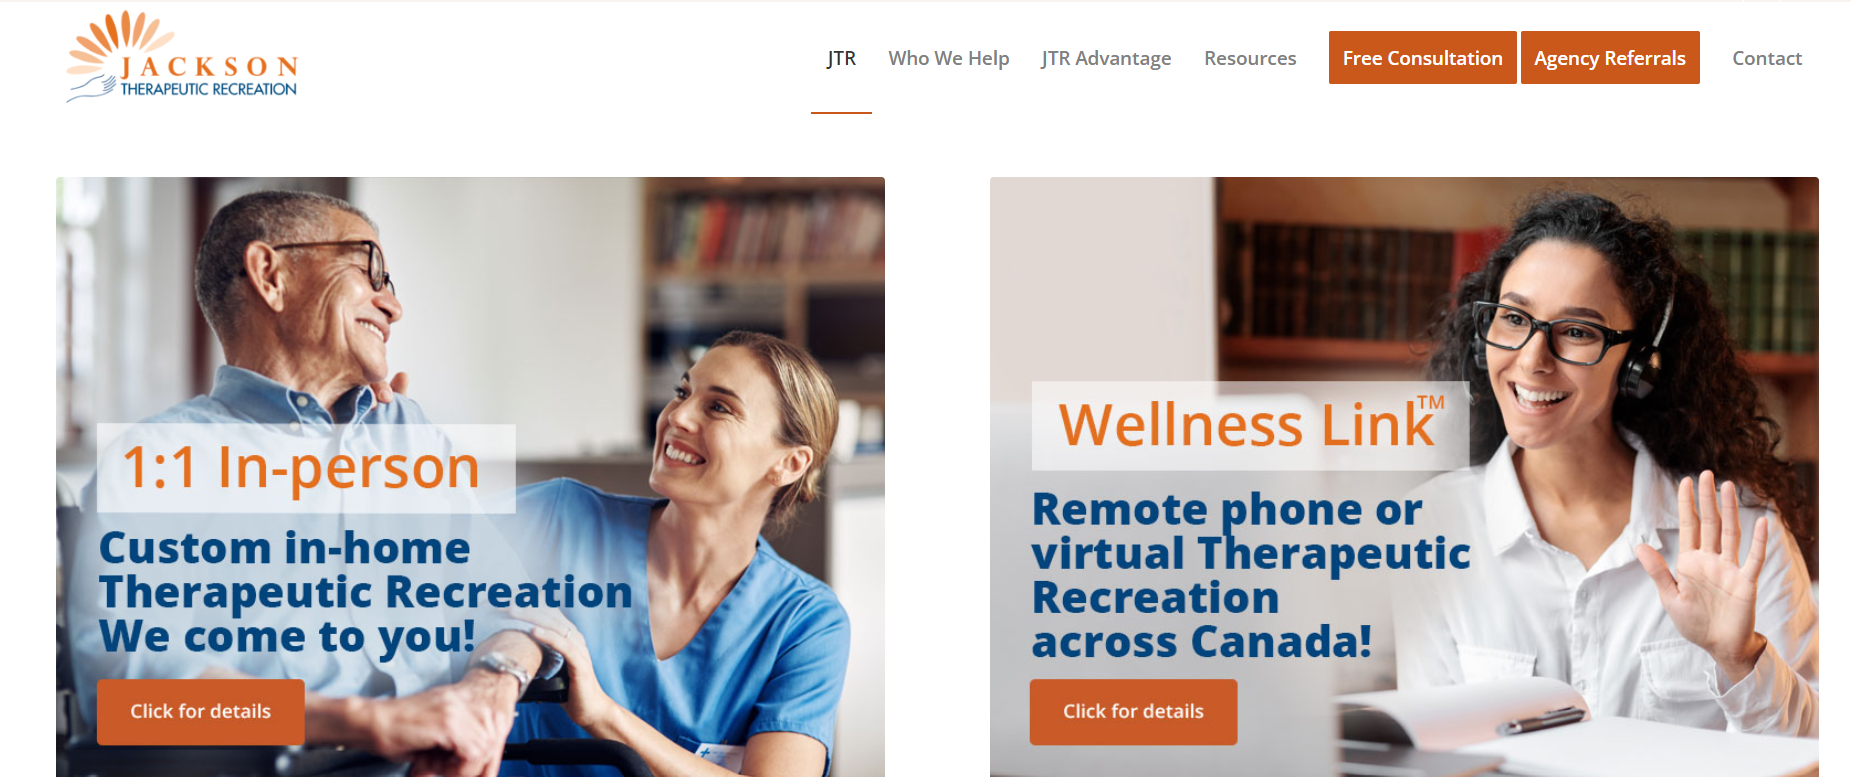Expand the Resources navigation menu

1250,58
